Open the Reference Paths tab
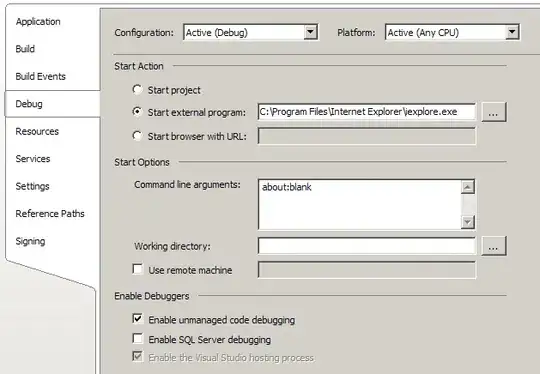 (50, 214)
